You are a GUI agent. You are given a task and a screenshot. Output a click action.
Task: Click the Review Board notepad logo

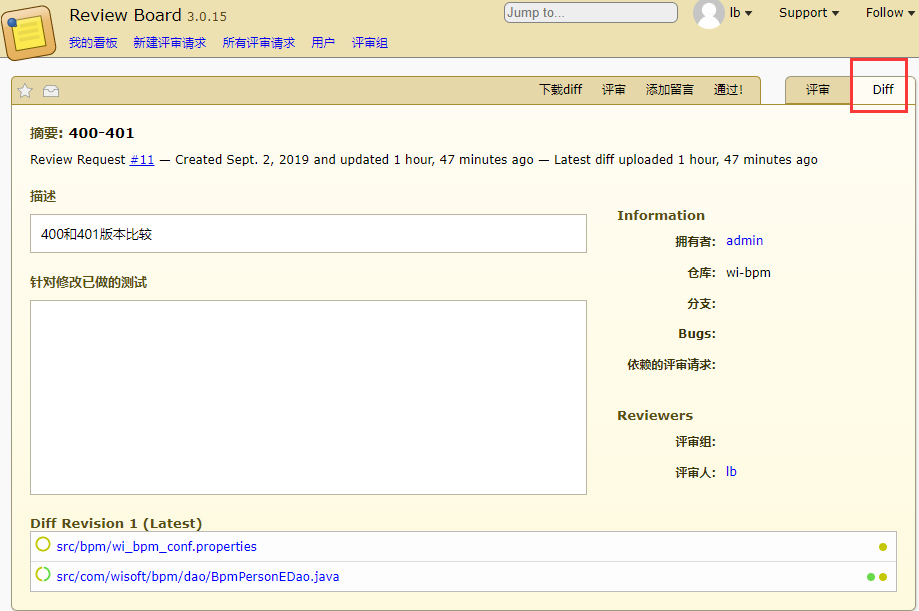(29, 33)
